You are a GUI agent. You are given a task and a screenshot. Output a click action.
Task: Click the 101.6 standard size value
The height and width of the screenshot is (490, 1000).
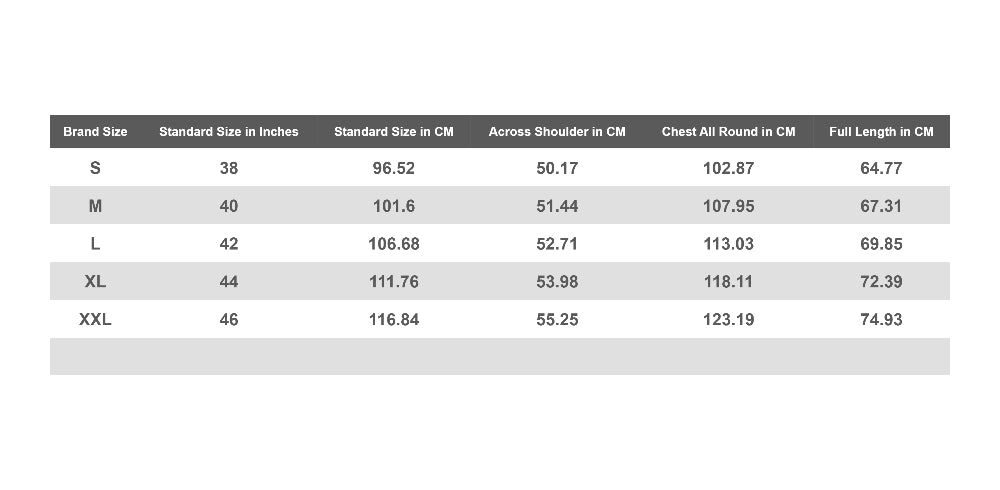click(x=393, y=205)
